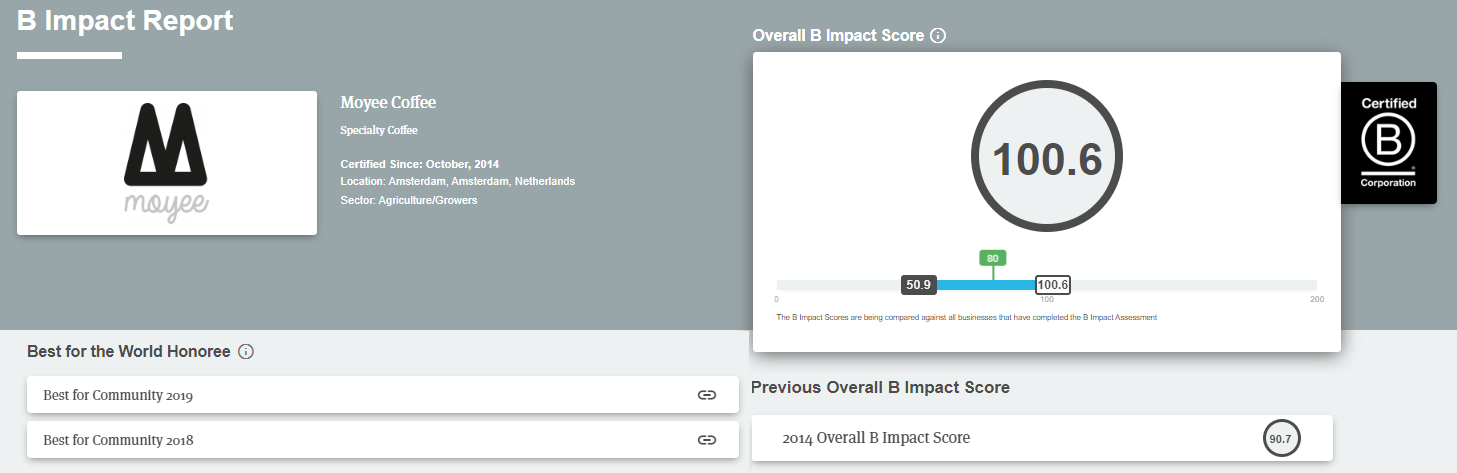Click the 100.6 label on score bar
Viewport: 1457px width, 473px height.
(x=1053, y=285)
